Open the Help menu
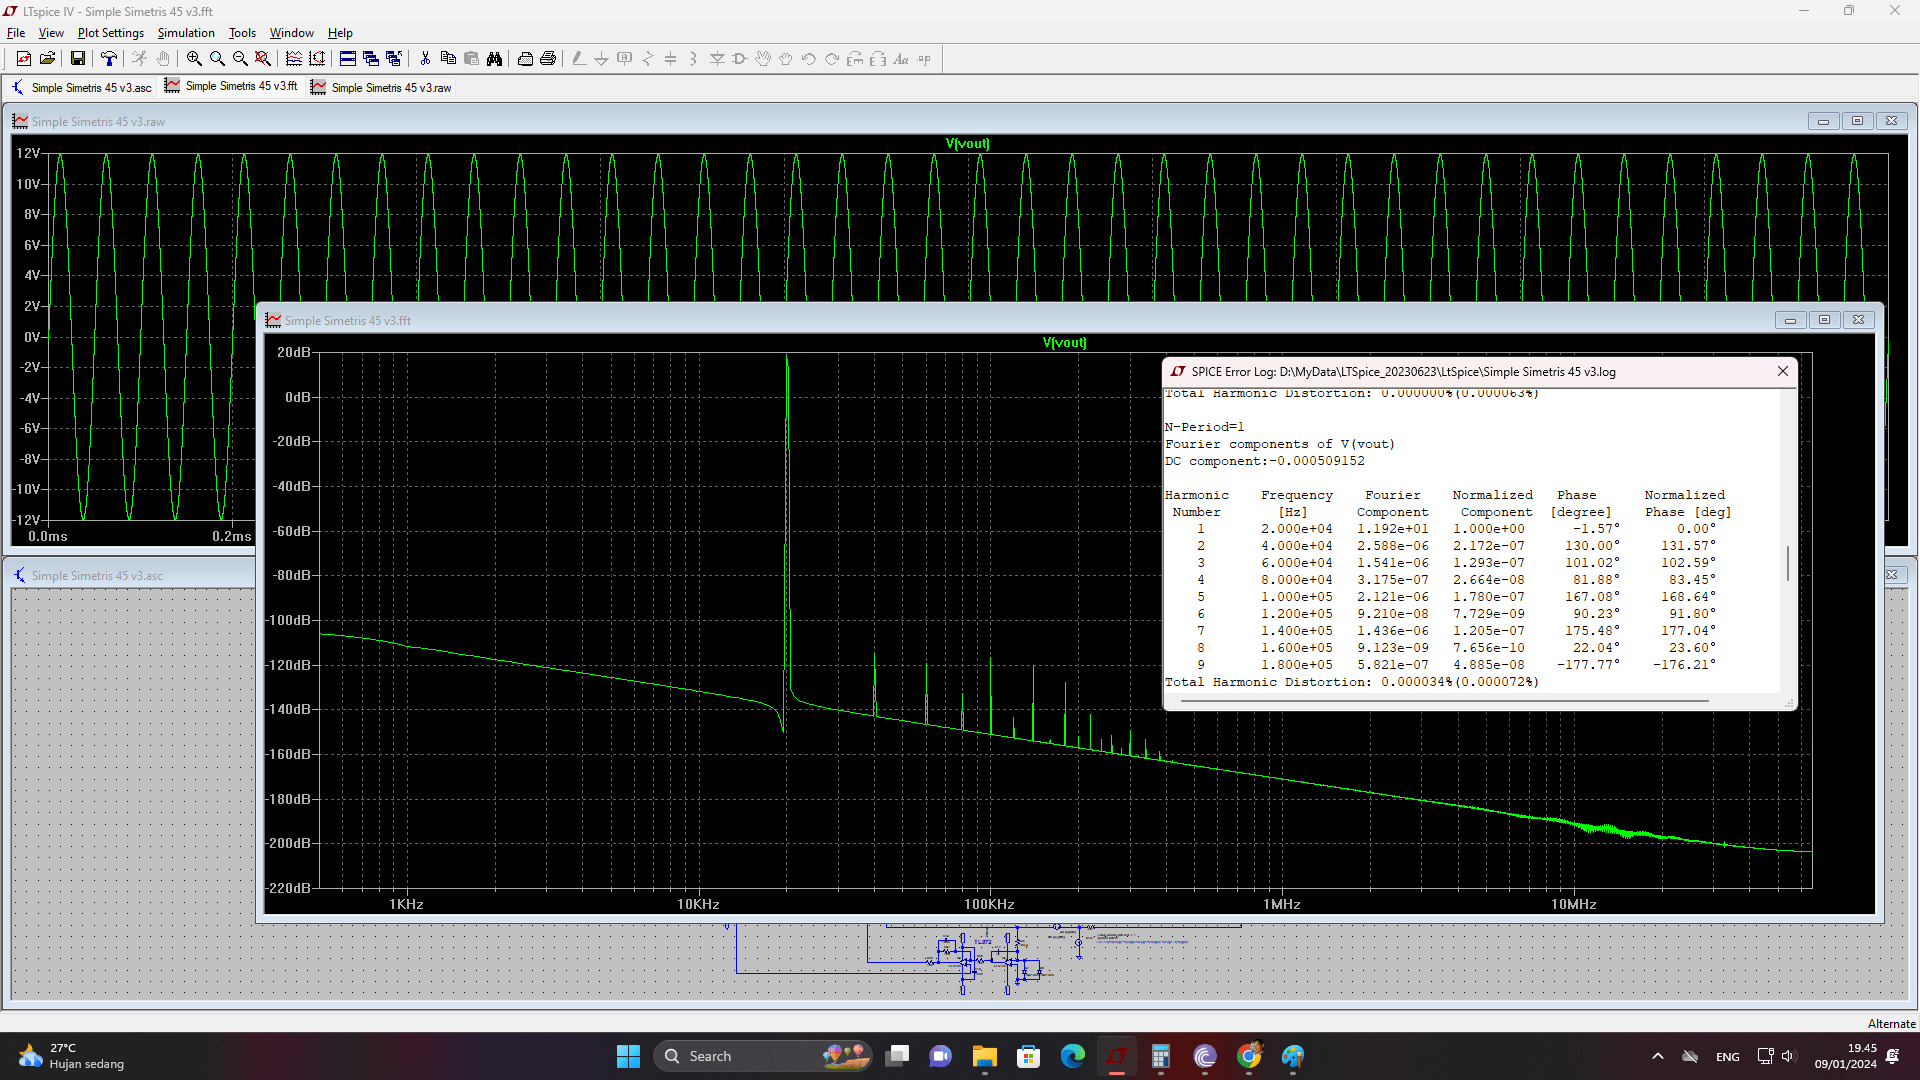 coord(340,33)
